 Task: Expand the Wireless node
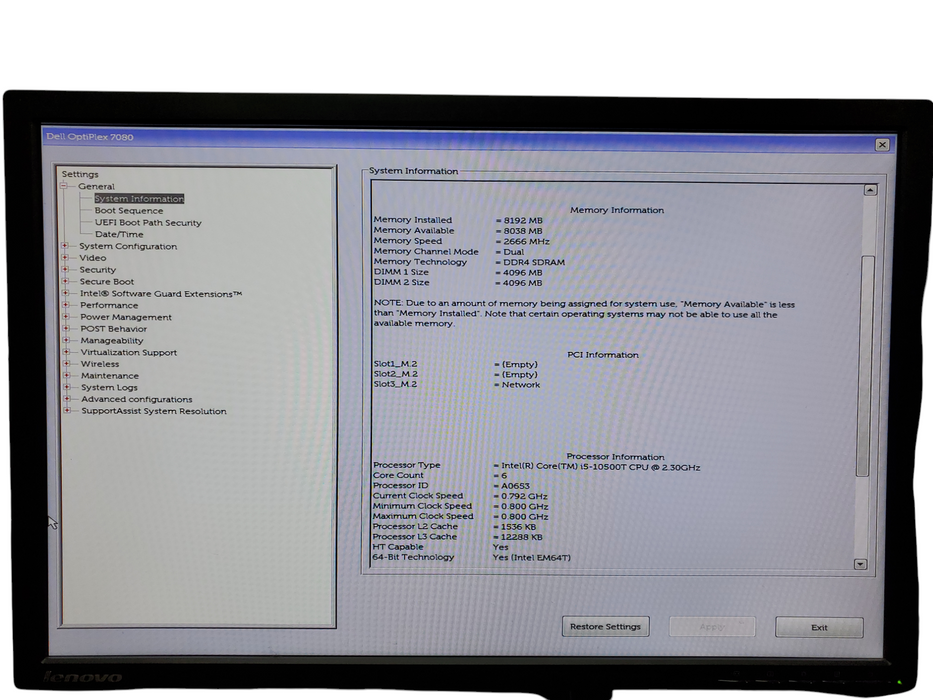click(x=67, y=363)
